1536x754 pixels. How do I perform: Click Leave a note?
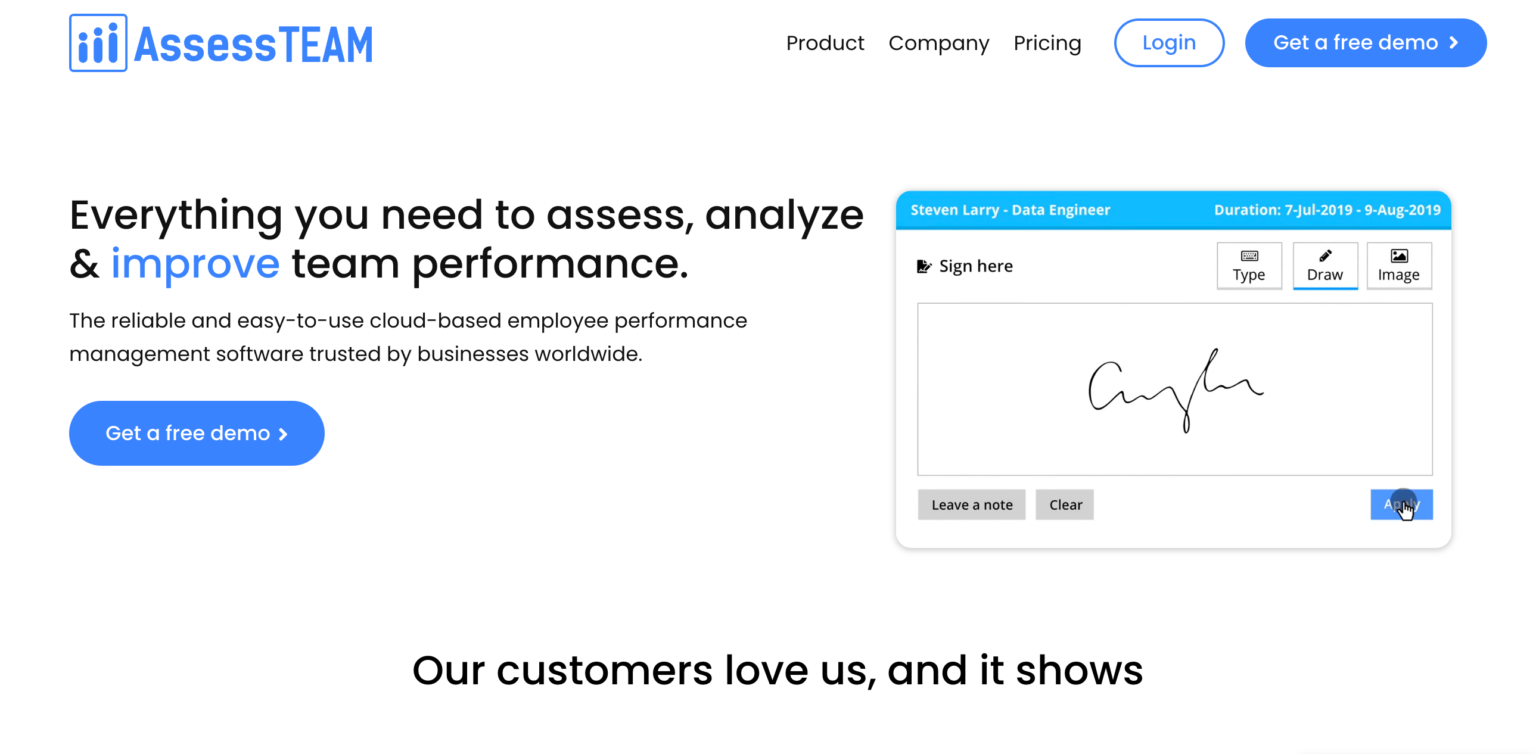tap(971, 504)
